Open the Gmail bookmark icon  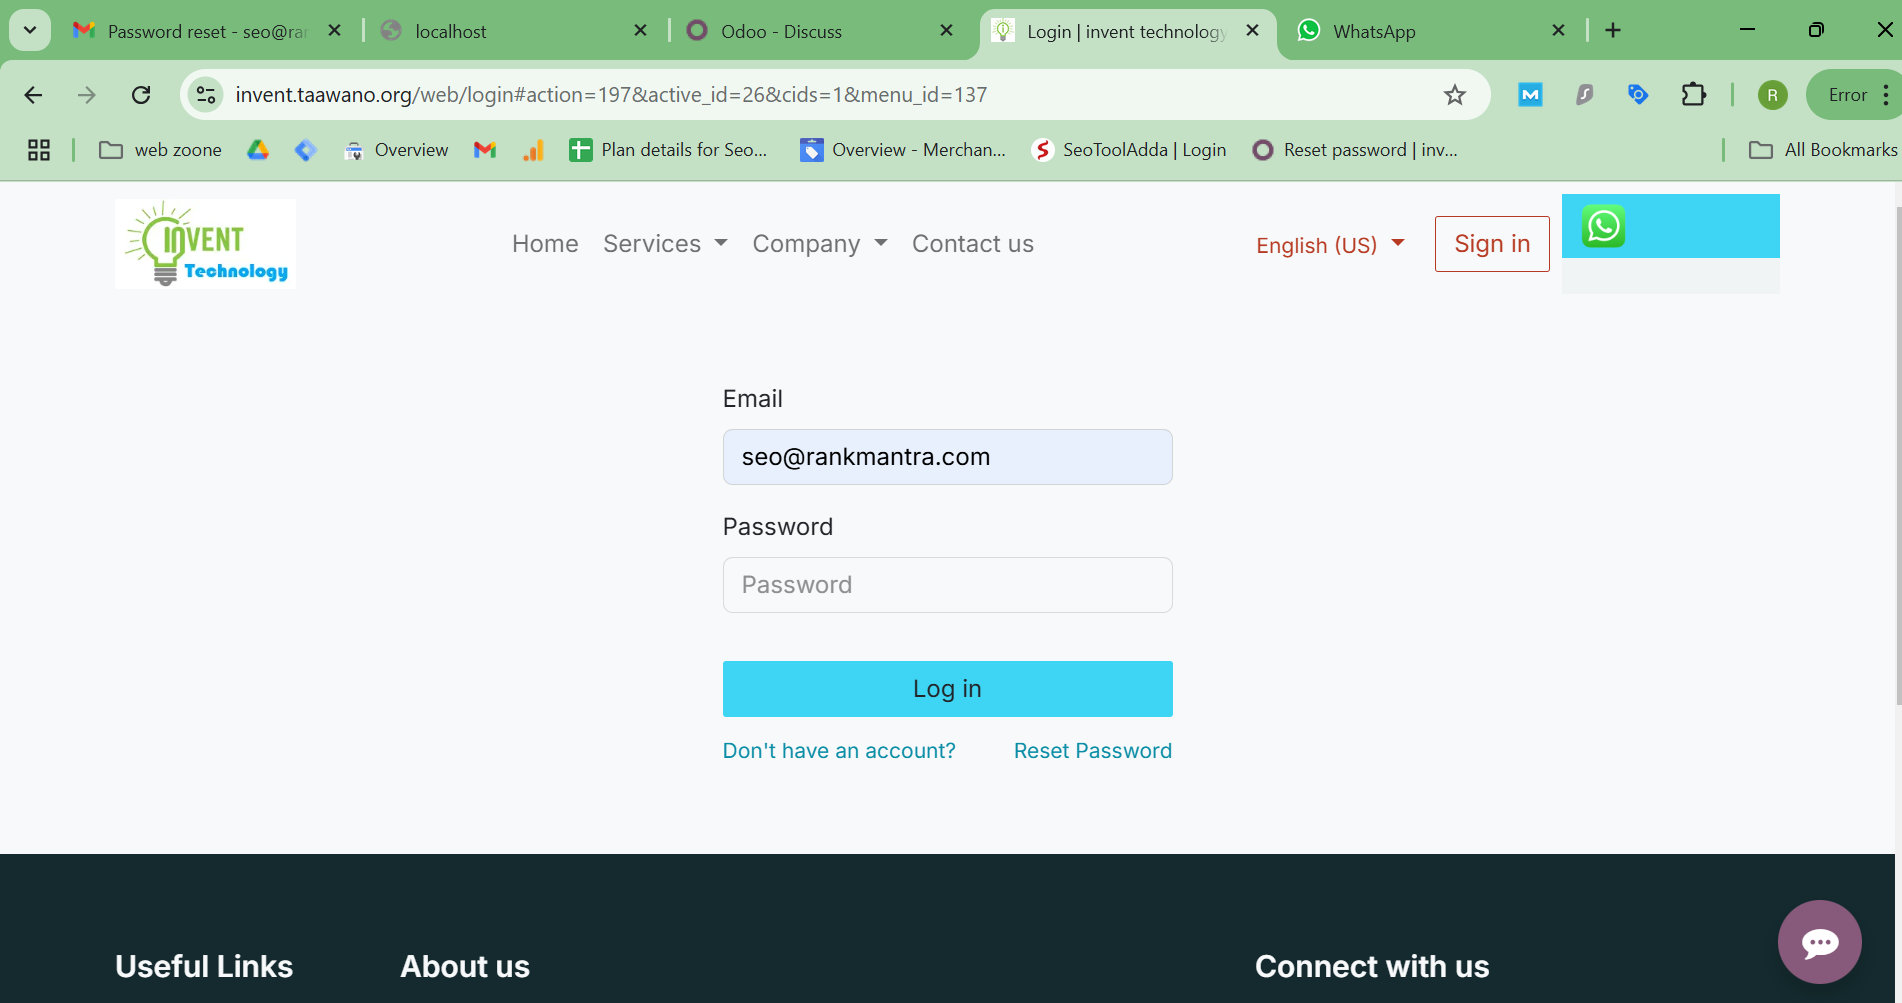click(x=485, y=150)
